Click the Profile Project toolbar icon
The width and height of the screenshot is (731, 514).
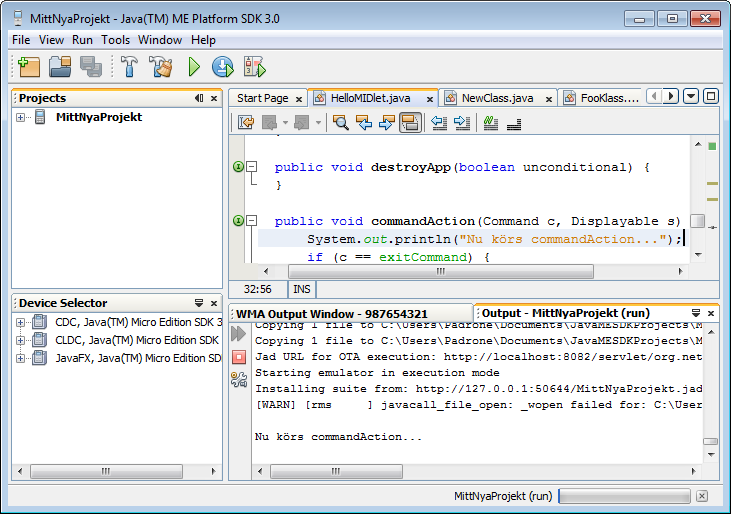point(255,67)
